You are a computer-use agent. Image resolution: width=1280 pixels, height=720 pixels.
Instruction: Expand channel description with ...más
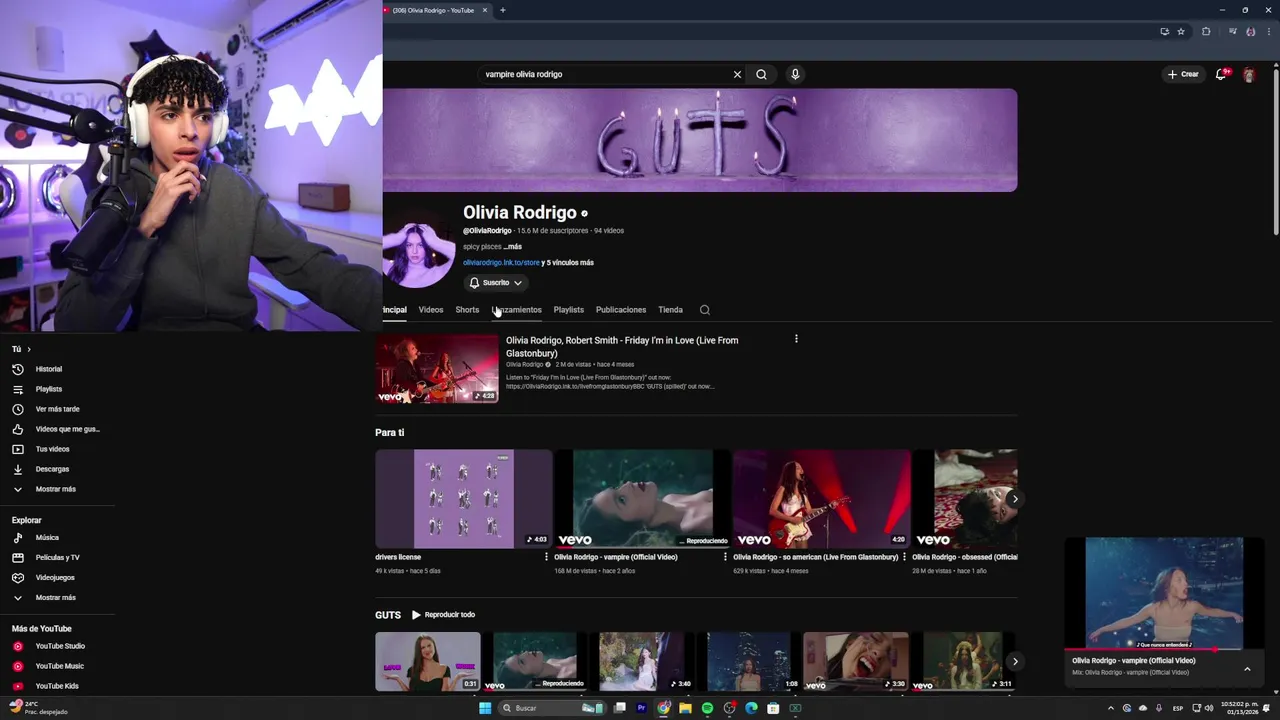coord(513,246)
